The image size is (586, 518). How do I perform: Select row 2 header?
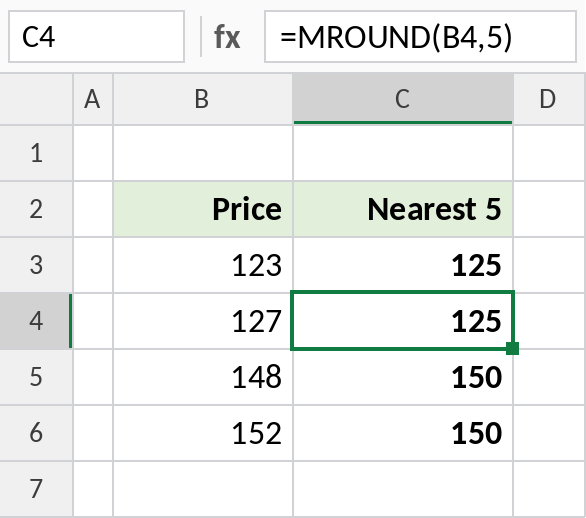tap(36, 209)
